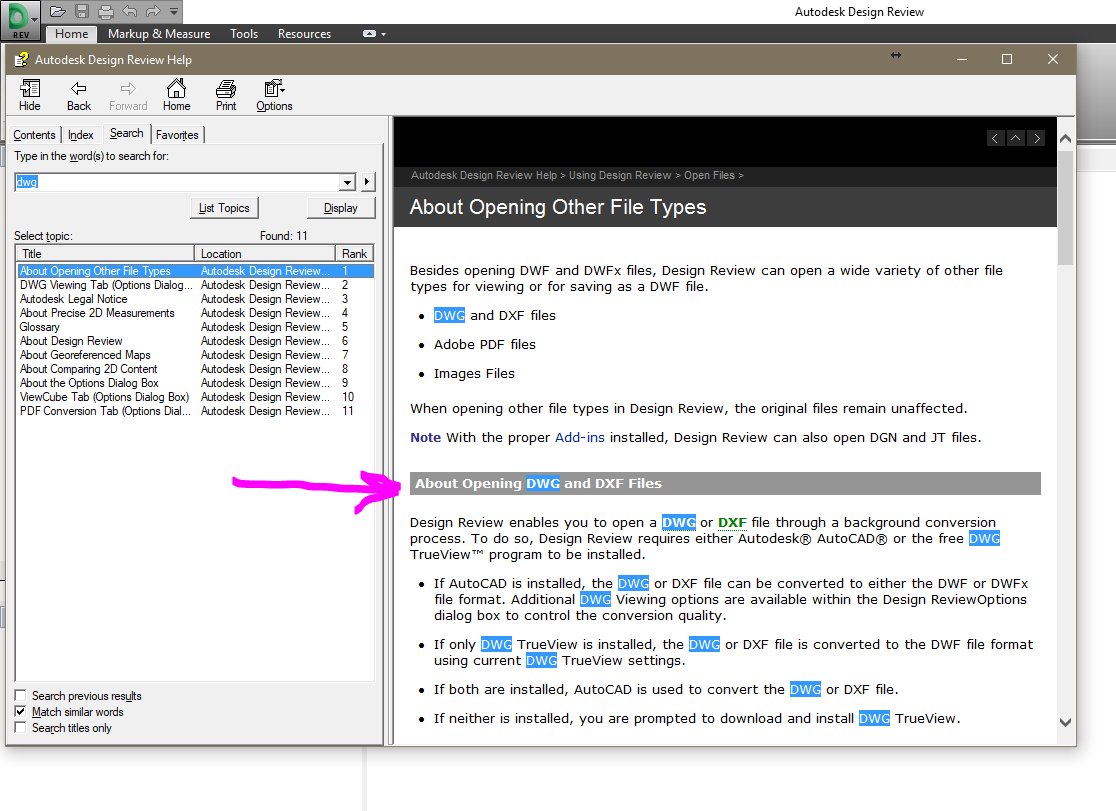Click the next topic arrow in help header

[1037, 138]
